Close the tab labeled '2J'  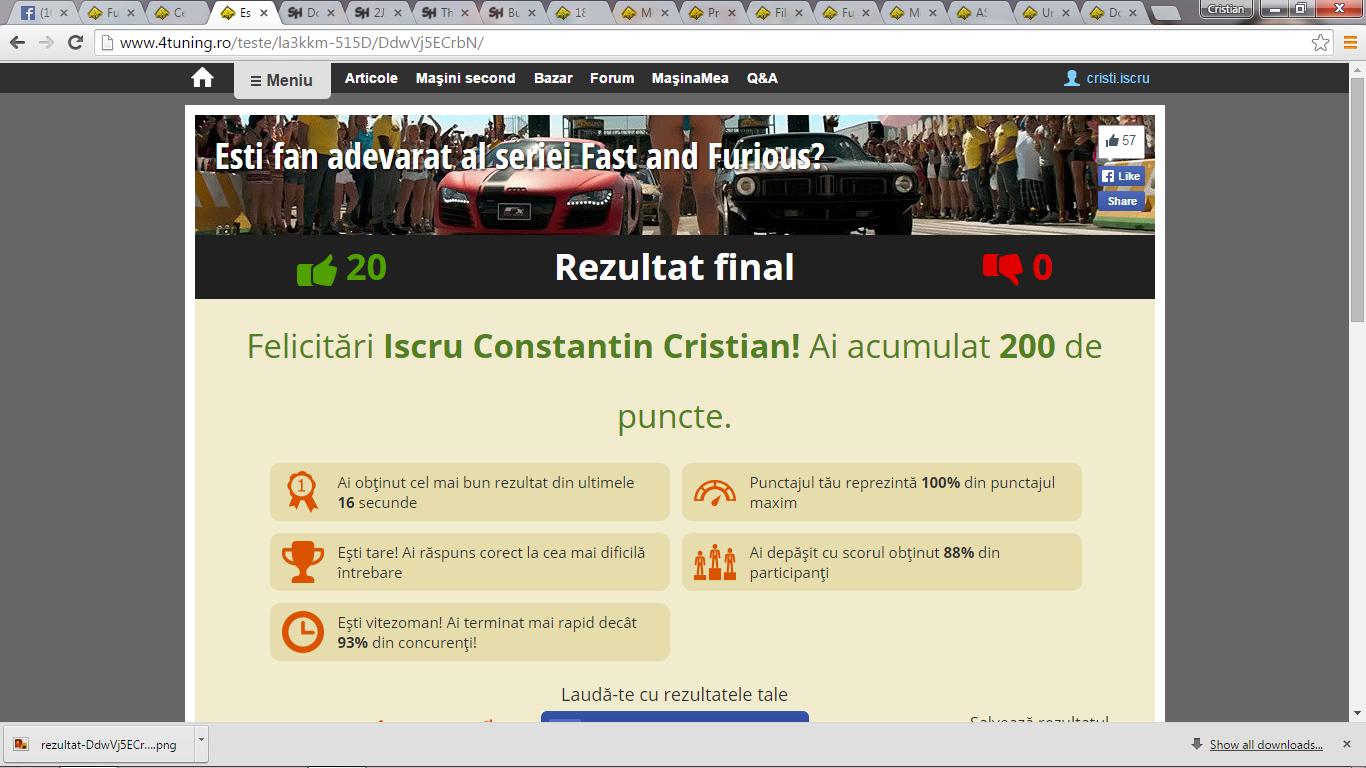[x=396, y=13]
